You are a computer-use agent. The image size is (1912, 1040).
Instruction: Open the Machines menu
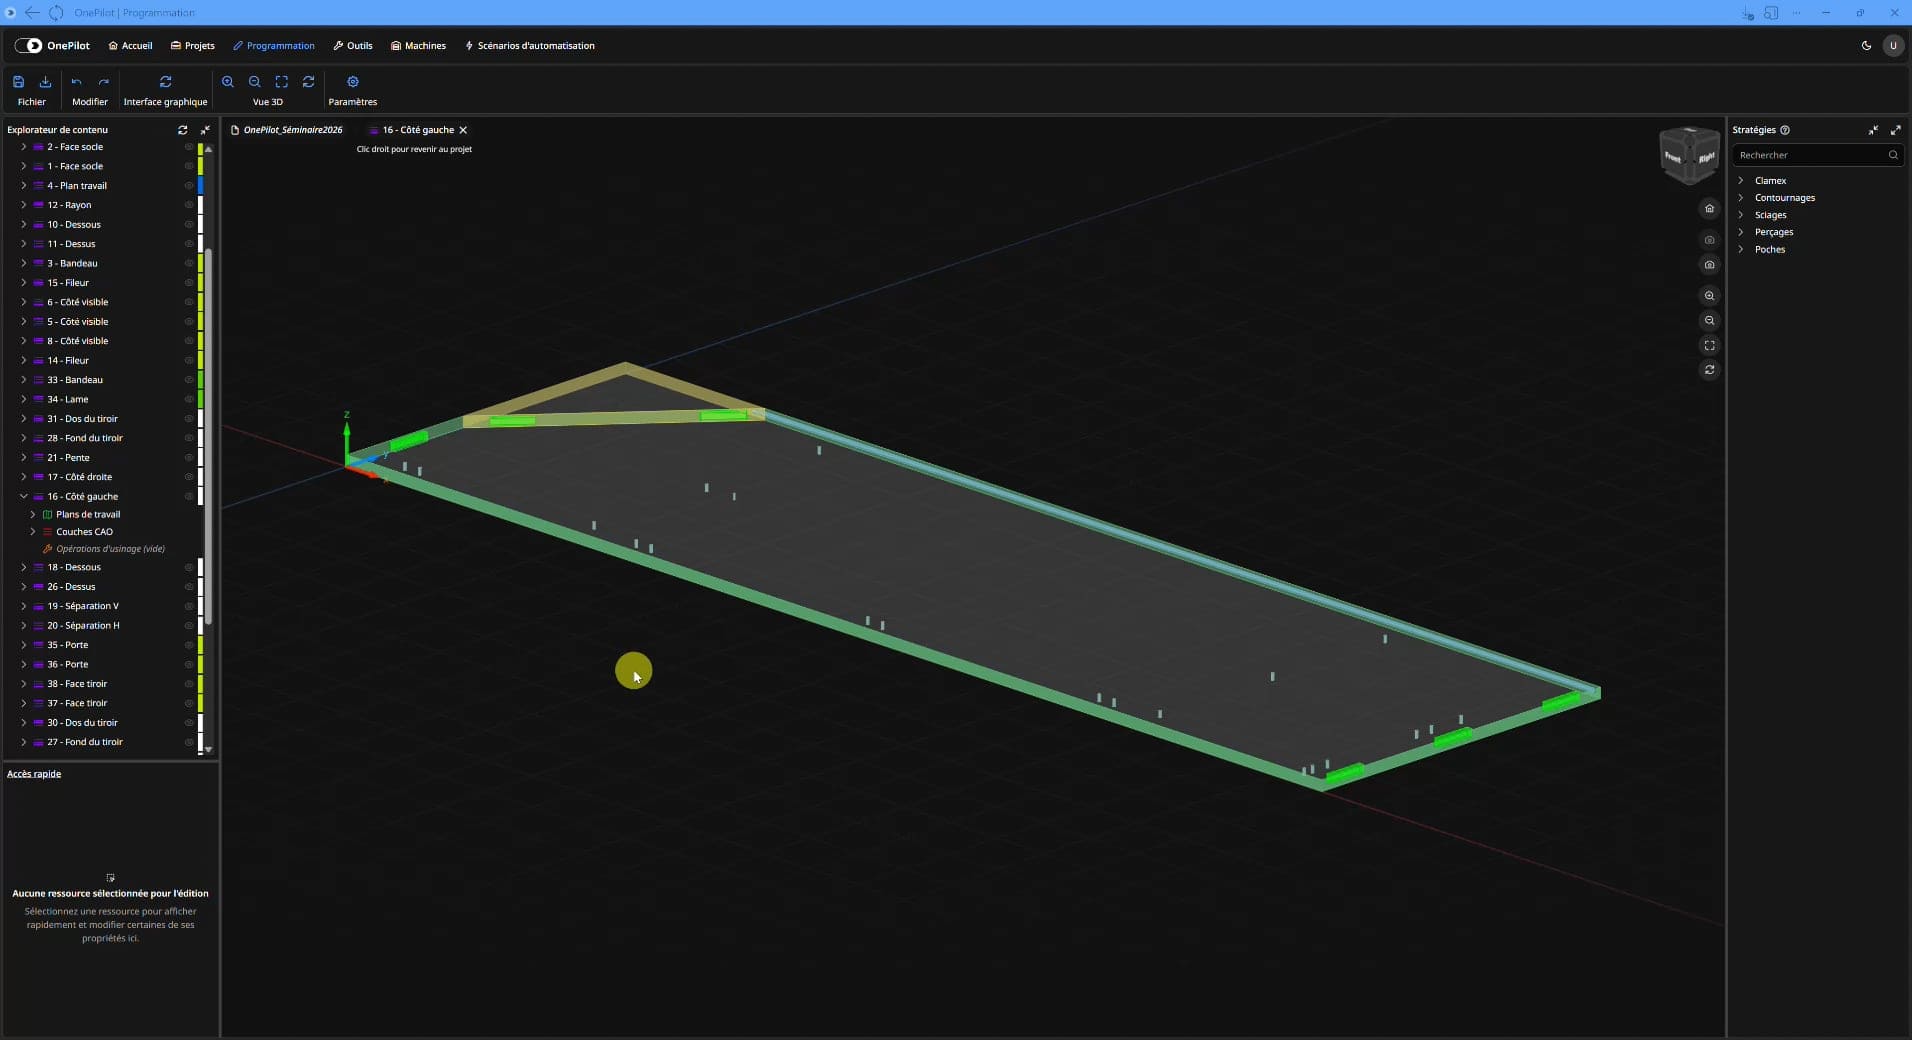click(x=419, y=46)
